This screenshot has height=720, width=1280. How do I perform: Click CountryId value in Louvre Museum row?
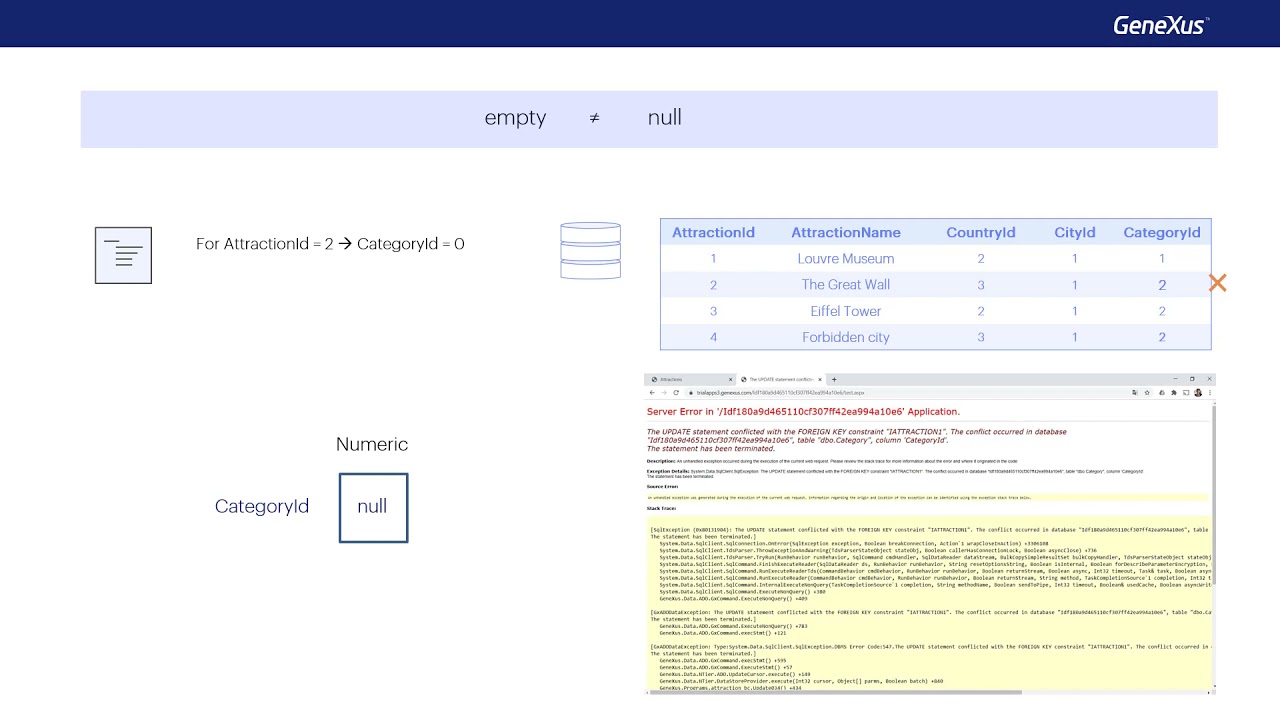[x=981, y=258]
